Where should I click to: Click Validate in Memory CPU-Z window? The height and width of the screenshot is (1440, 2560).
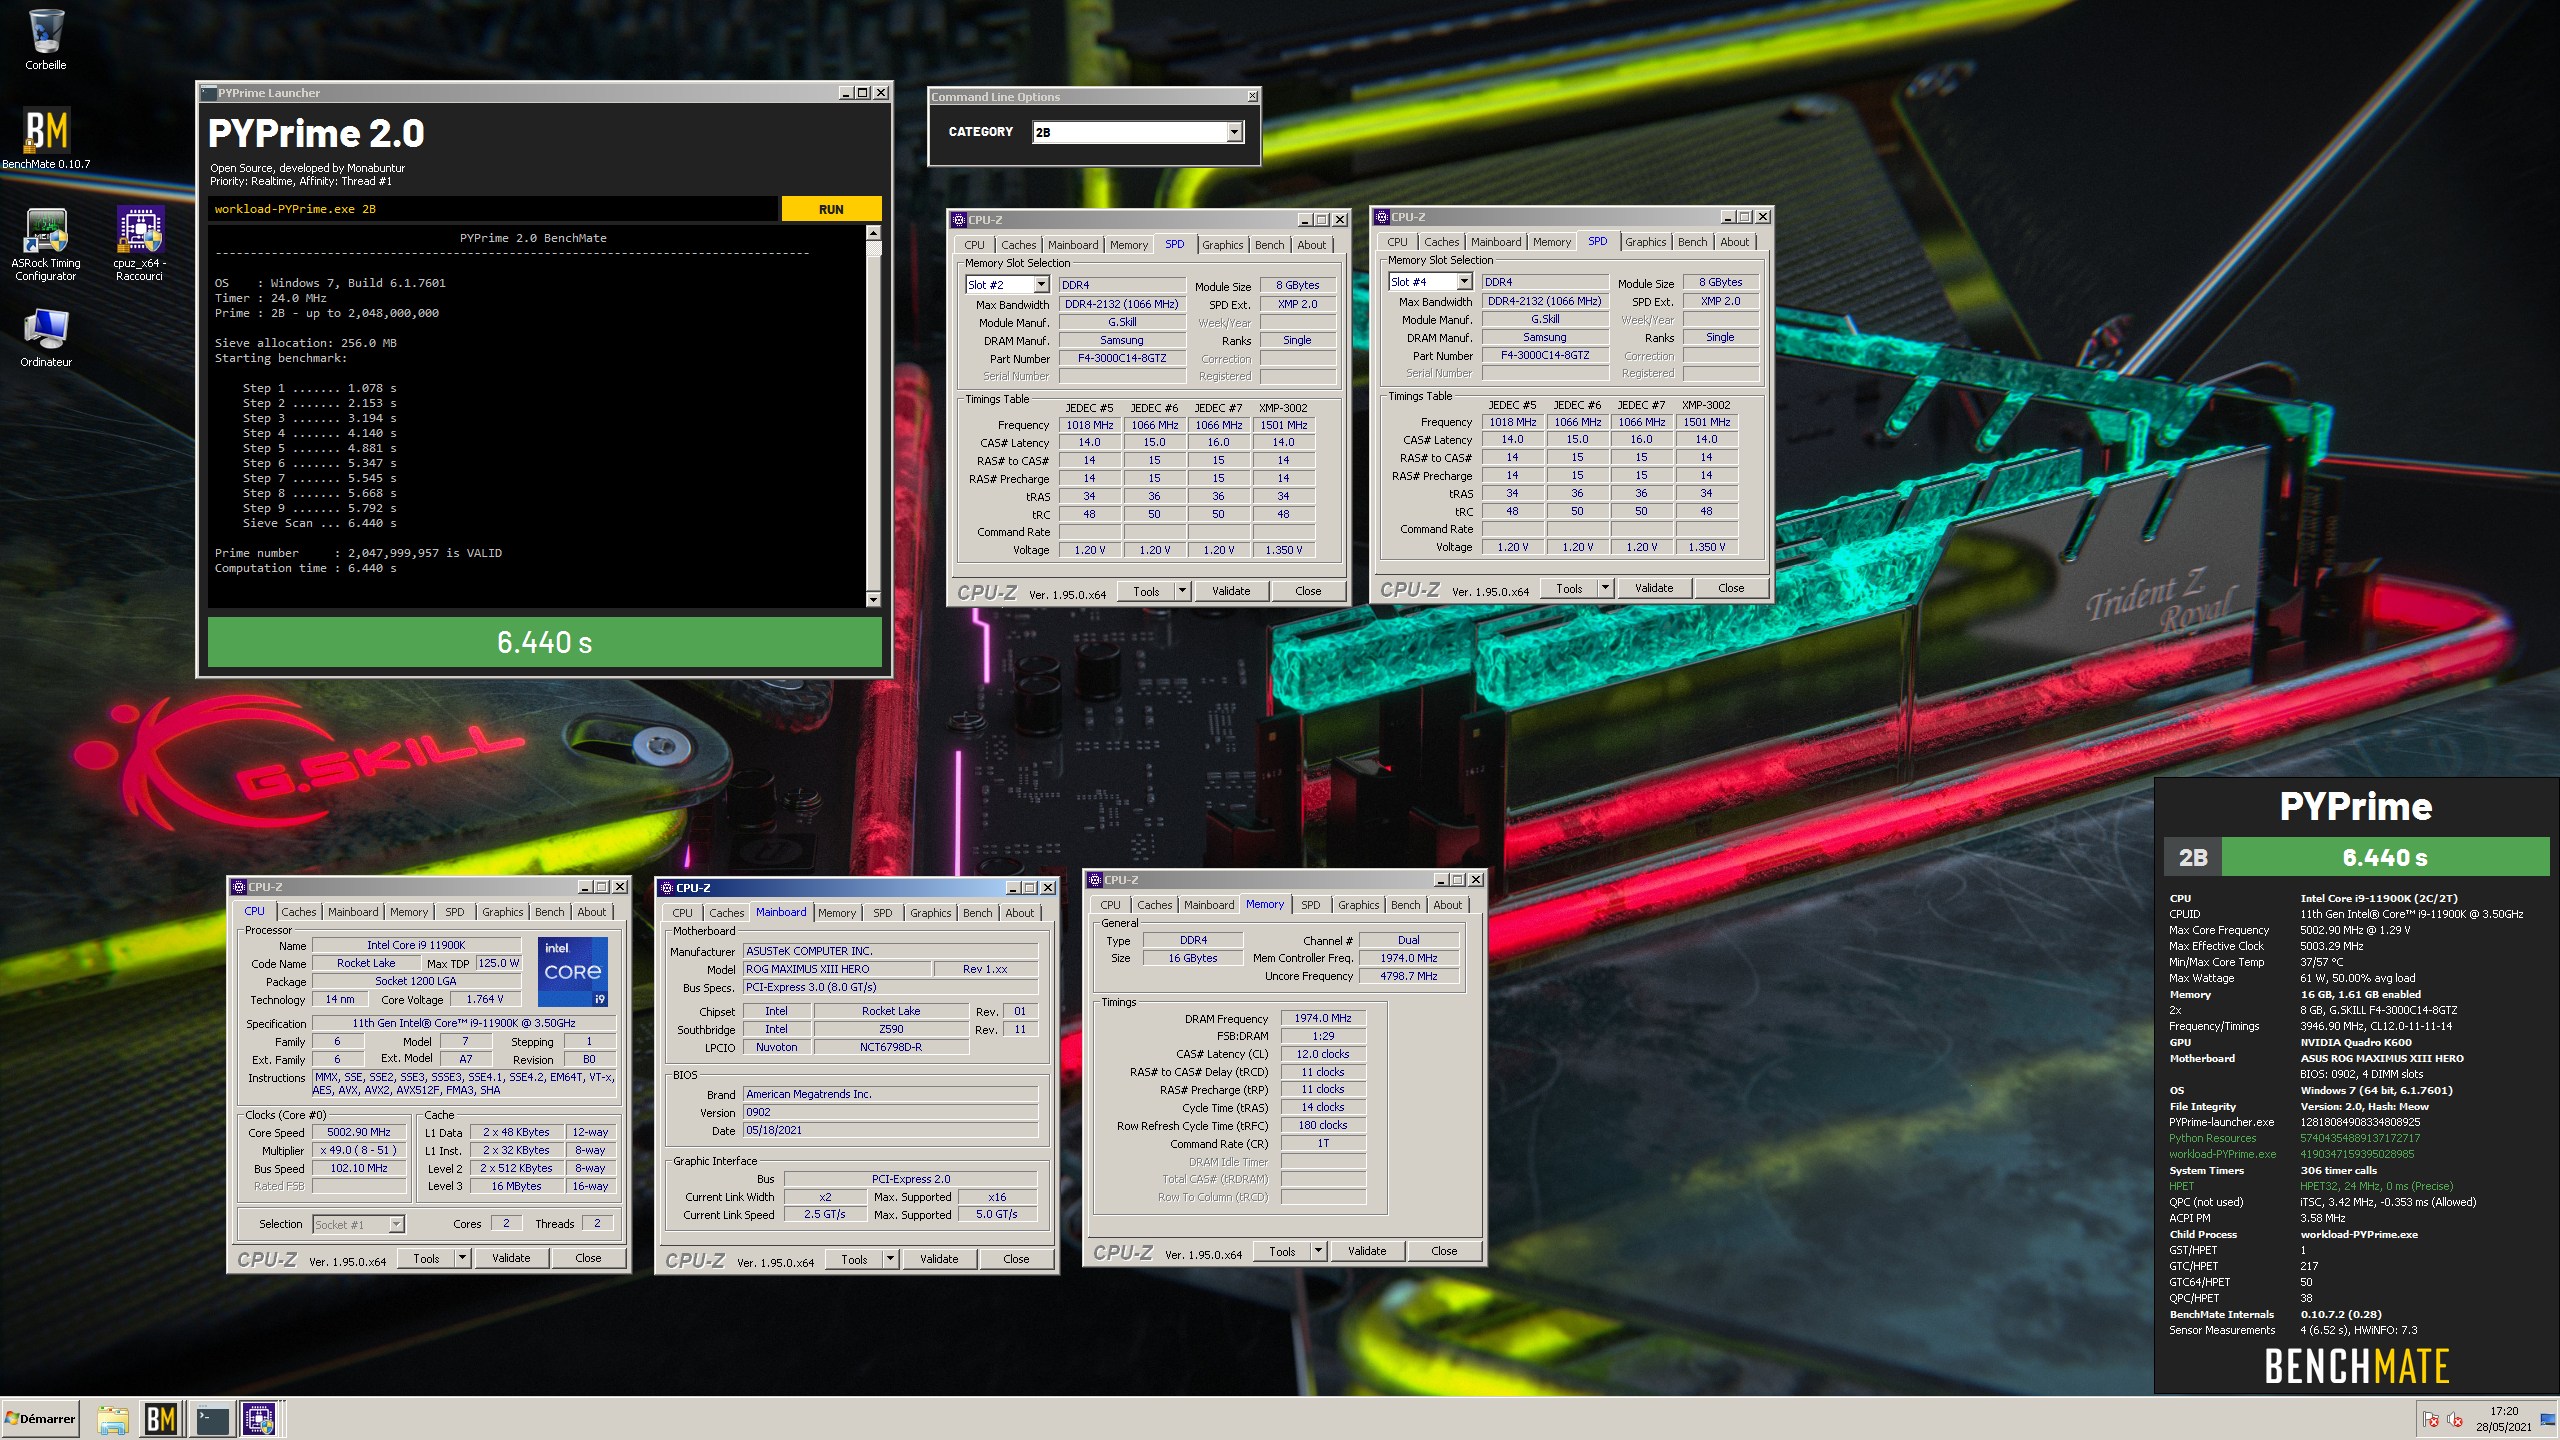1367,1251
